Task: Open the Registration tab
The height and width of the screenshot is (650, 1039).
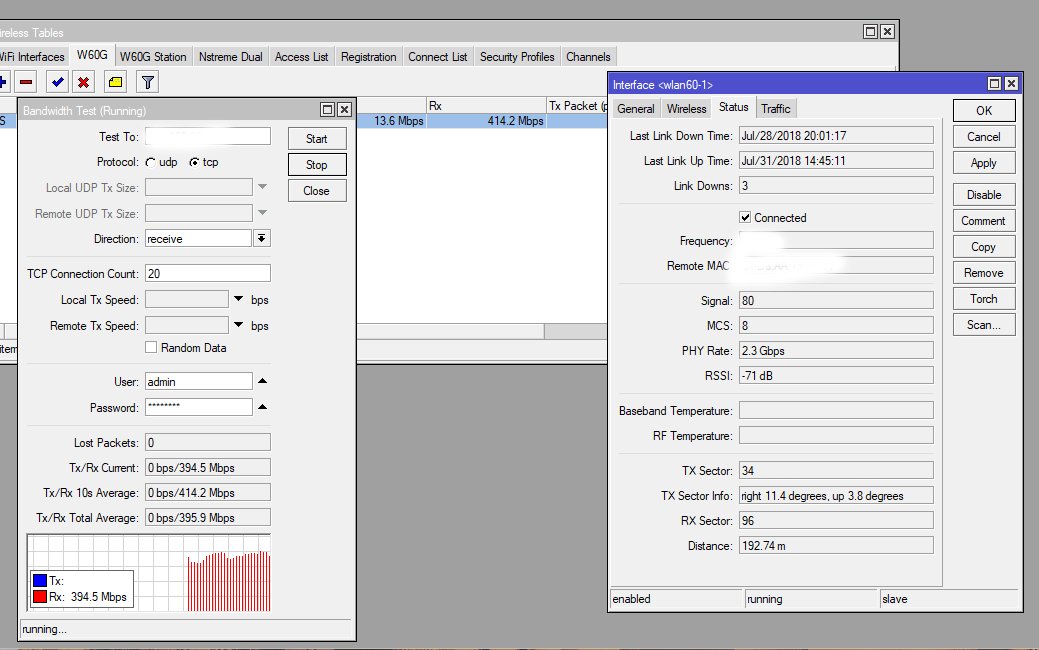Action: coord(368,57)
